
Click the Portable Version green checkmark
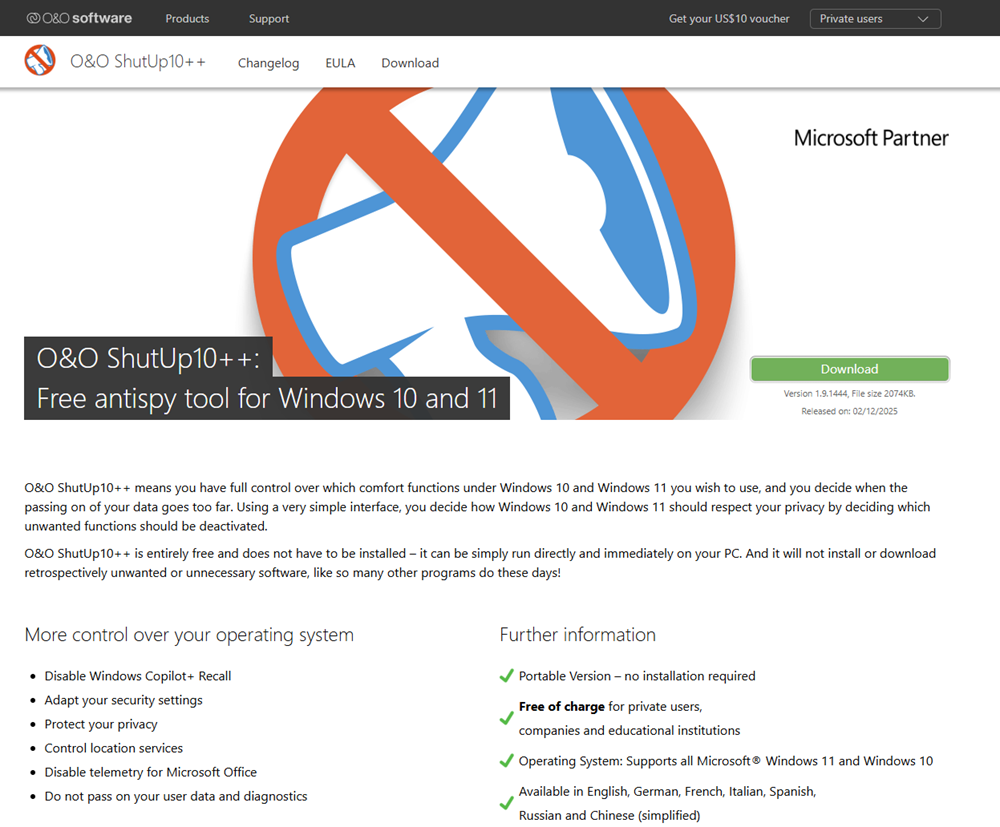(x=506, y=676)
